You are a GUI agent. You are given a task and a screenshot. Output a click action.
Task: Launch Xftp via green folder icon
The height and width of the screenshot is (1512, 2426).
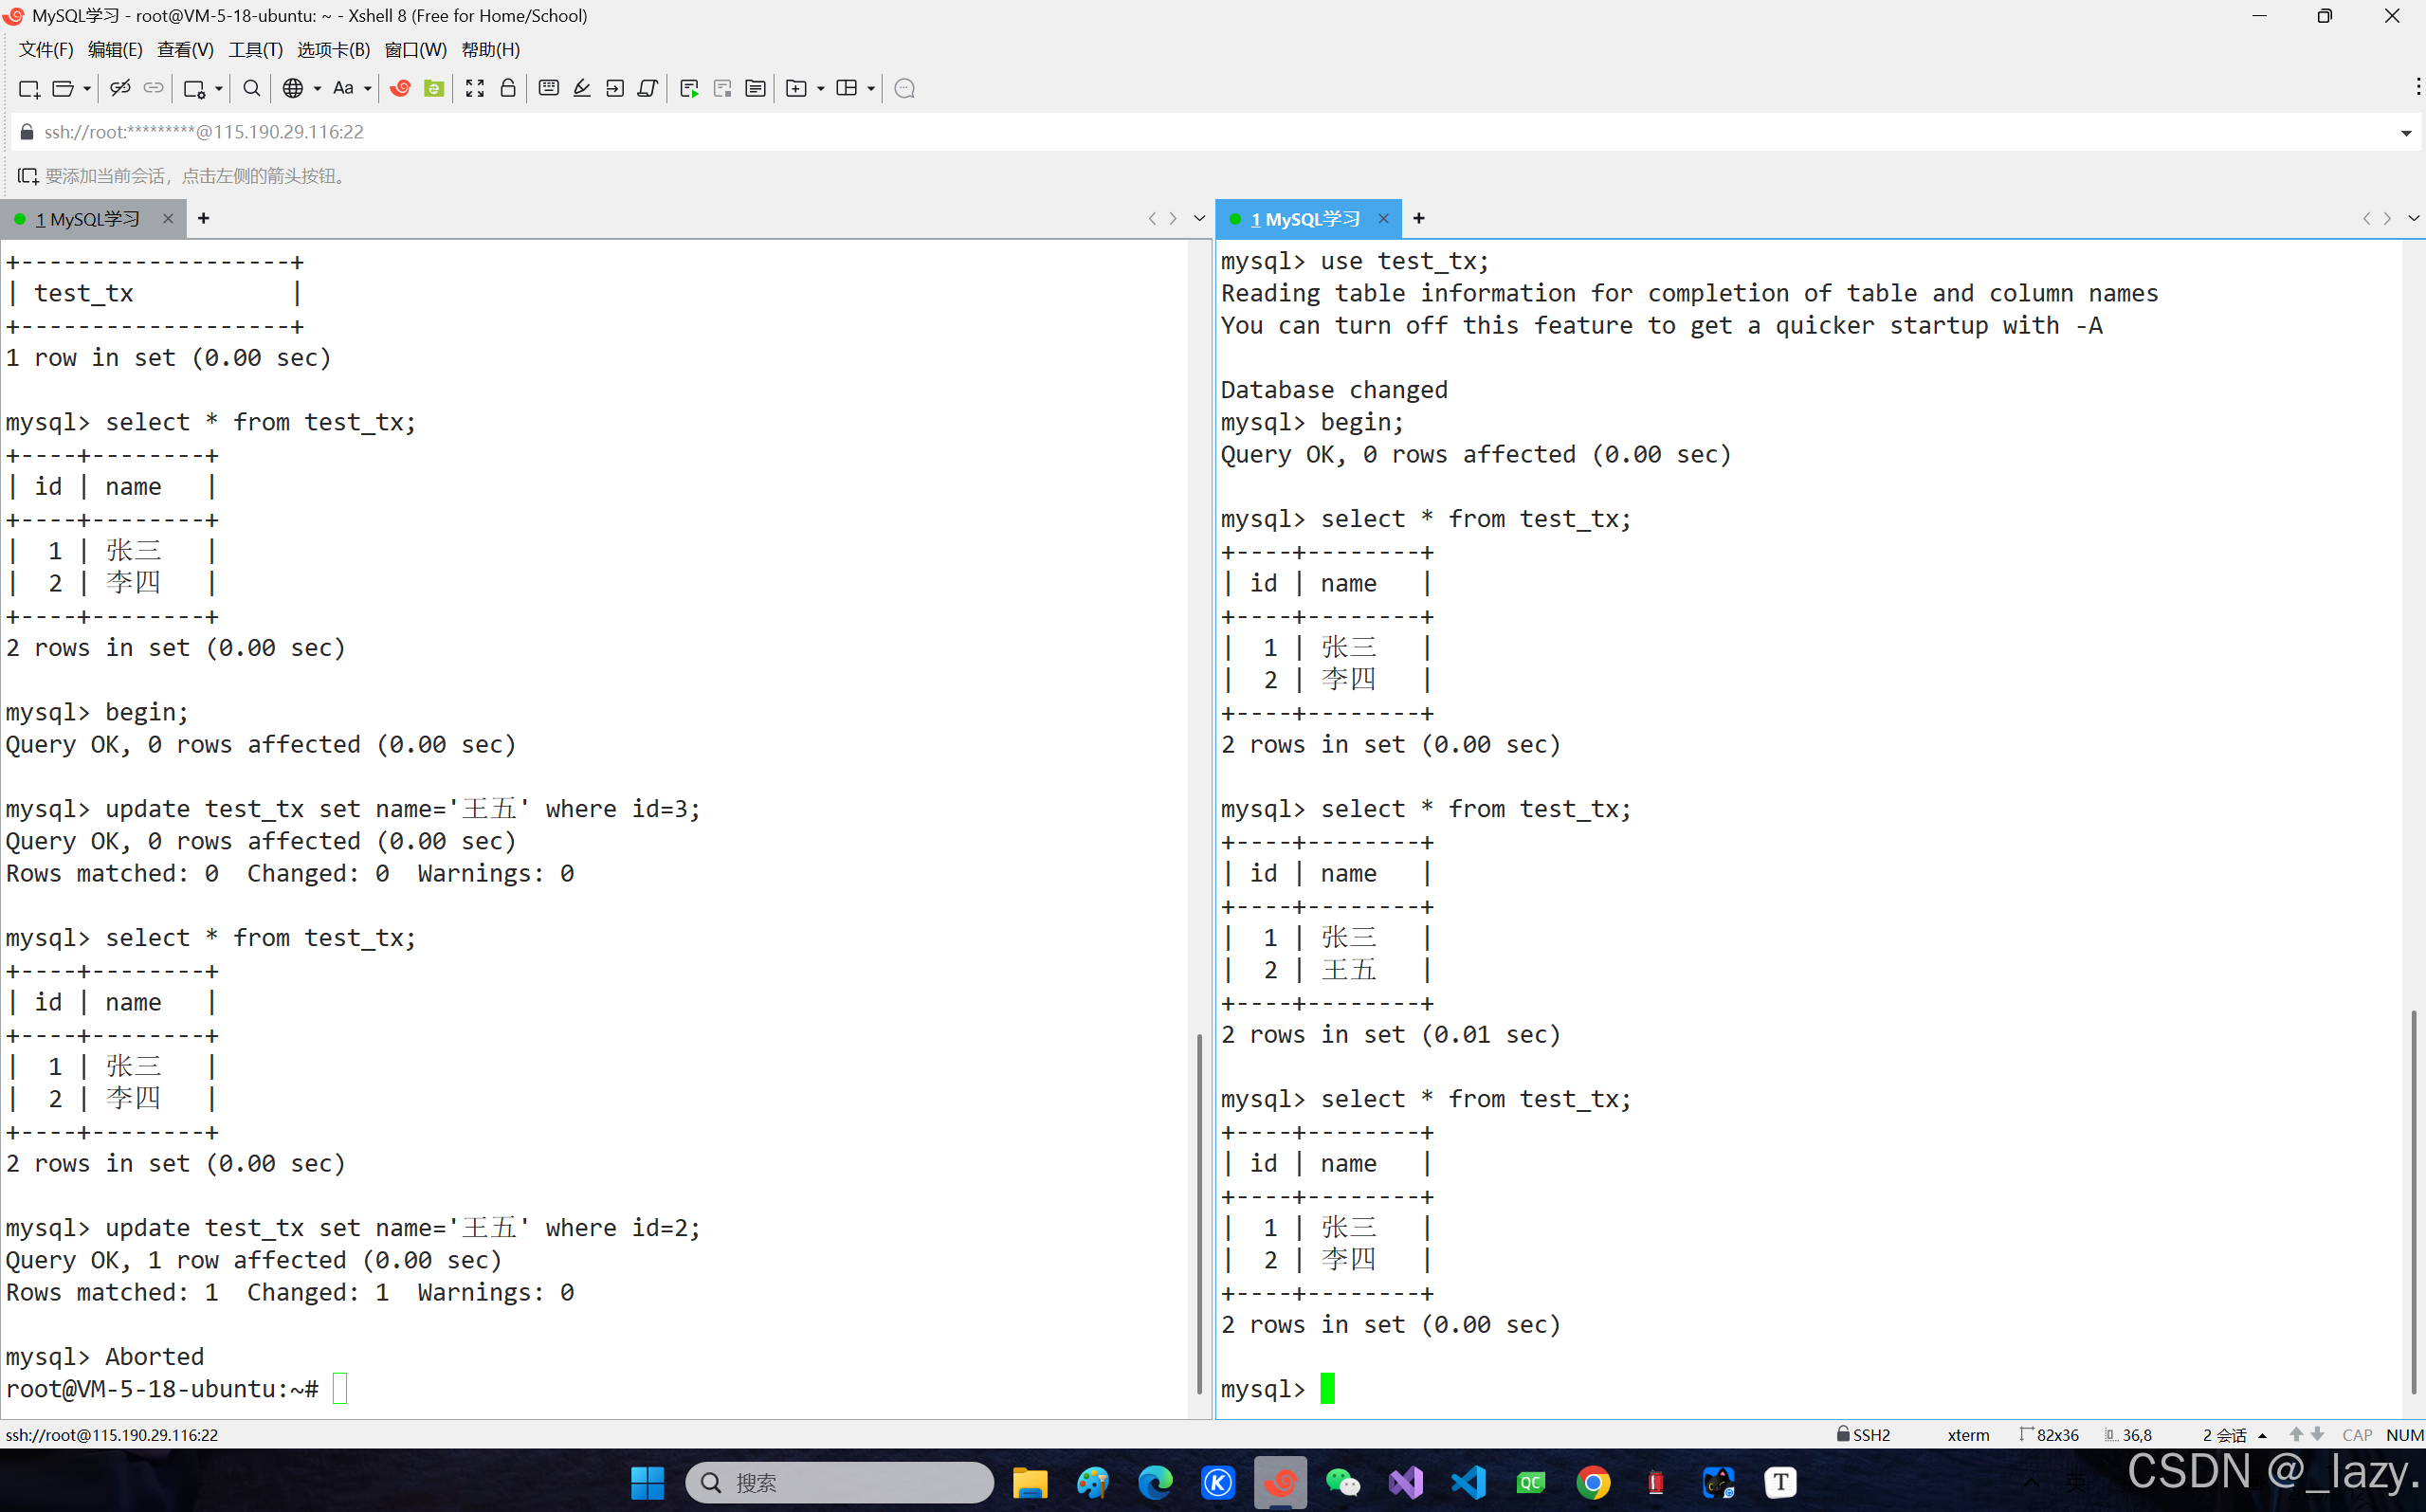pyautogui.click(x=434, y=88)
